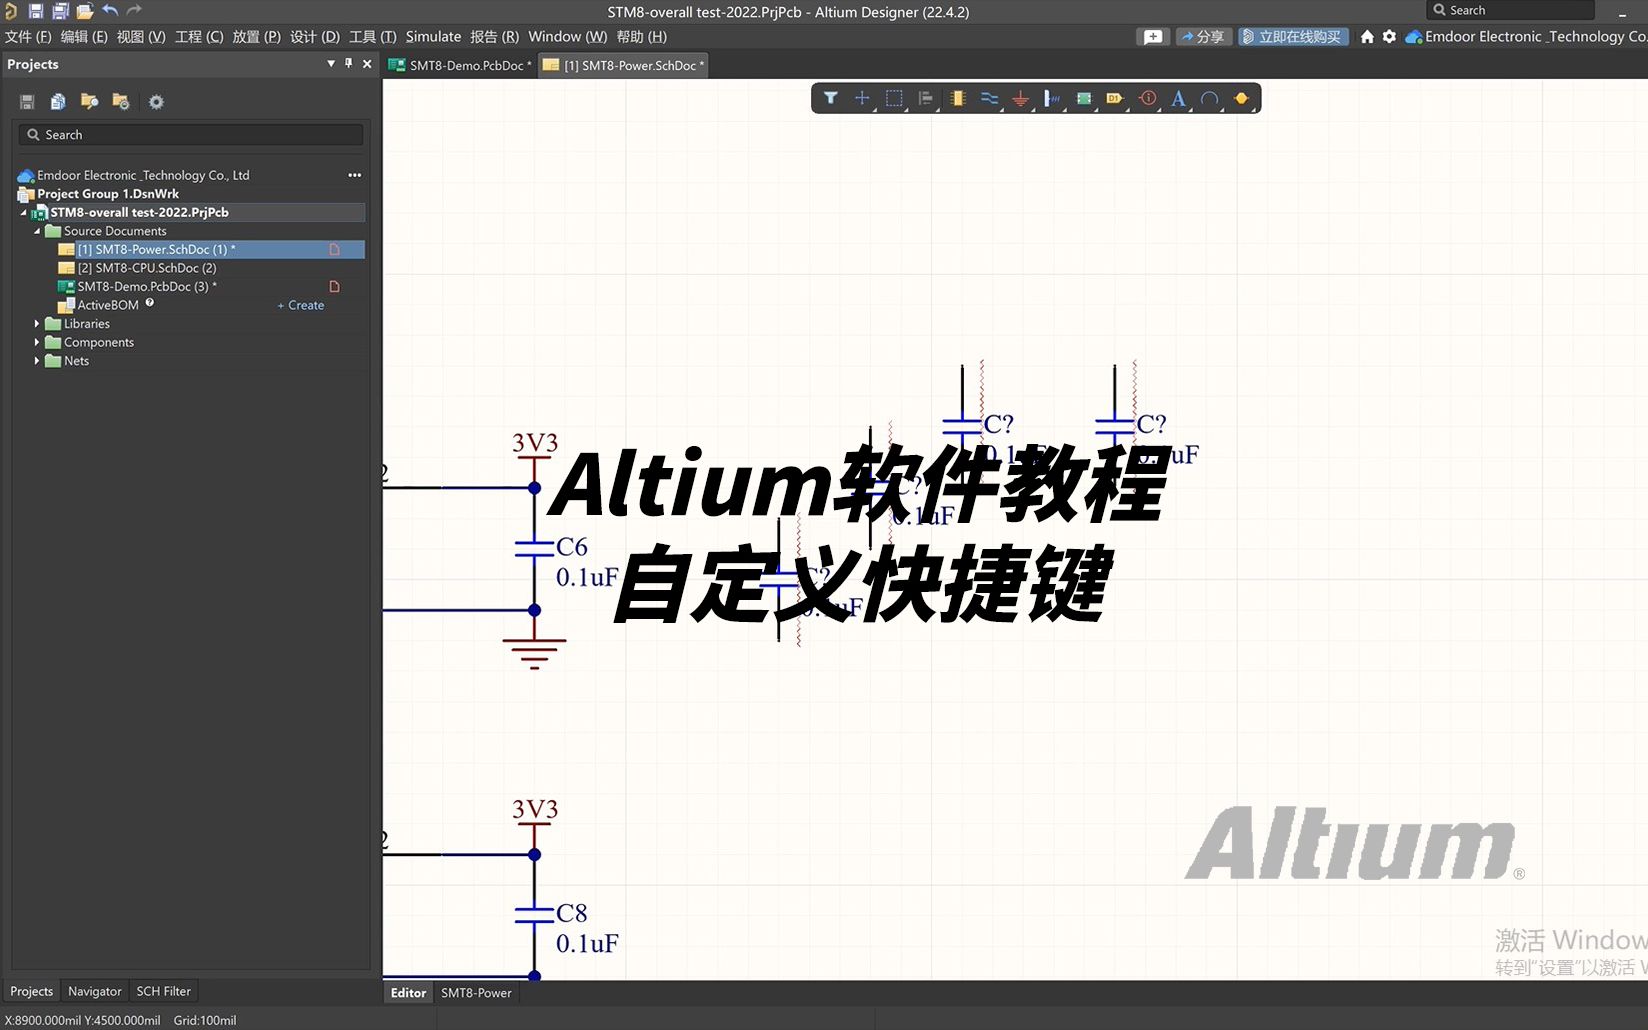Open the 视图 (V) menu

pos(141,36)
